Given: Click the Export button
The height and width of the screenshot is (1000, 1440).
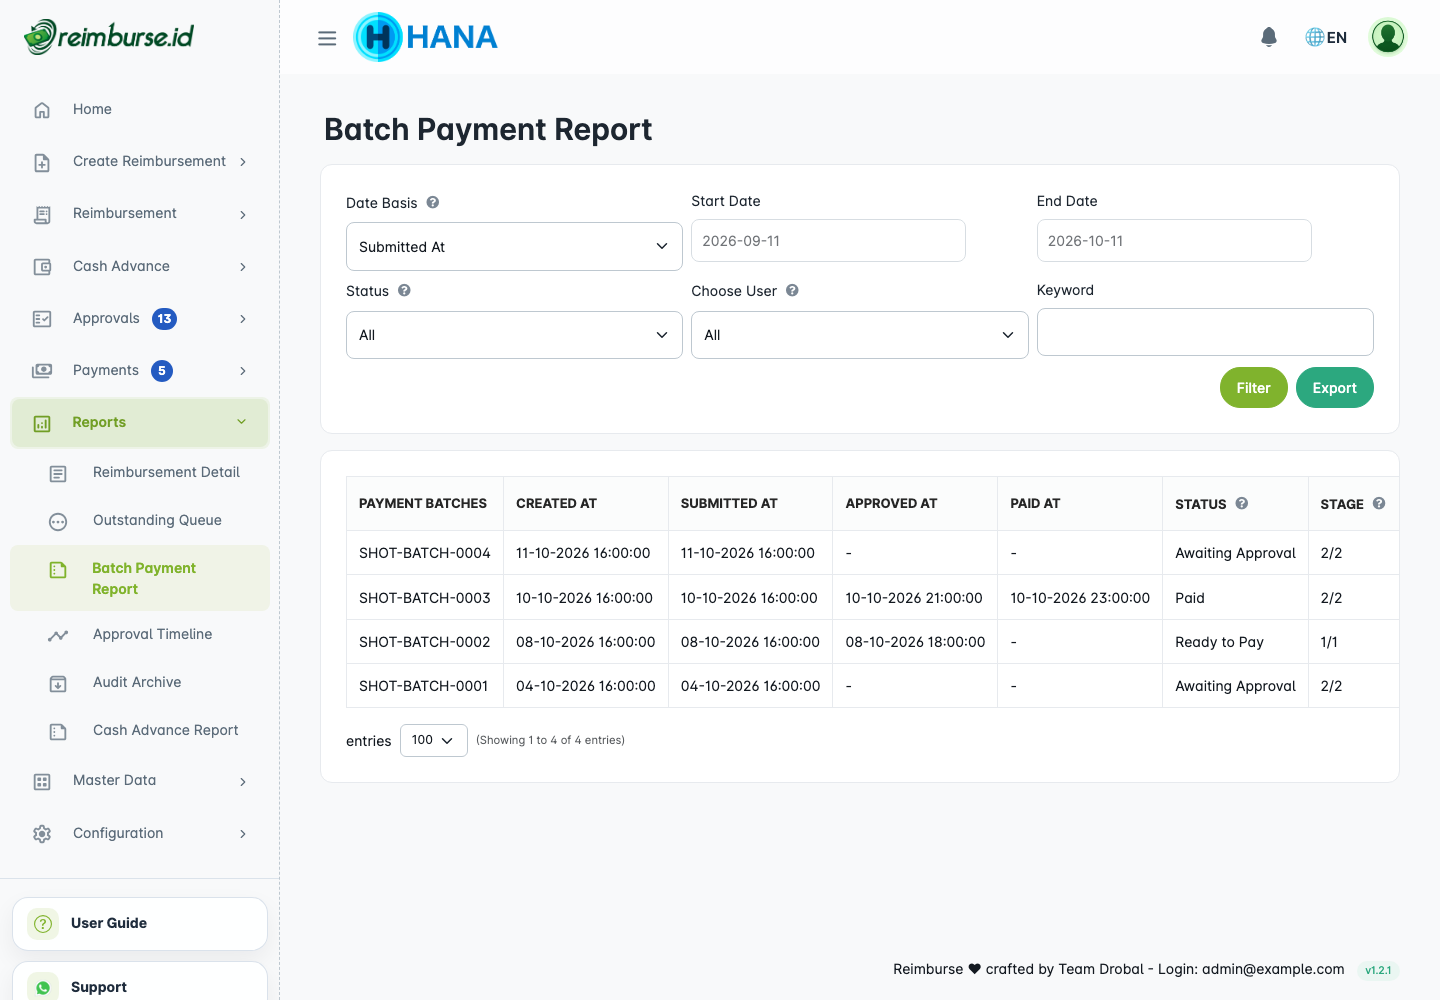Looking at the screenshot, I should pos(1334,388).
